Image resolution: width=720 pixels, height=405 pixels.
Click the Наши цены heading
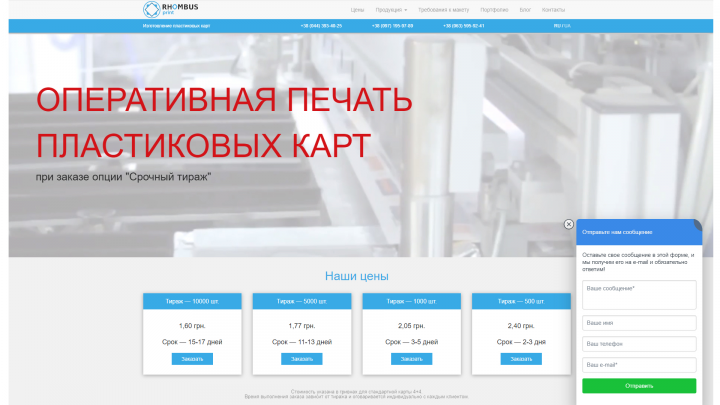click(357, 276)
